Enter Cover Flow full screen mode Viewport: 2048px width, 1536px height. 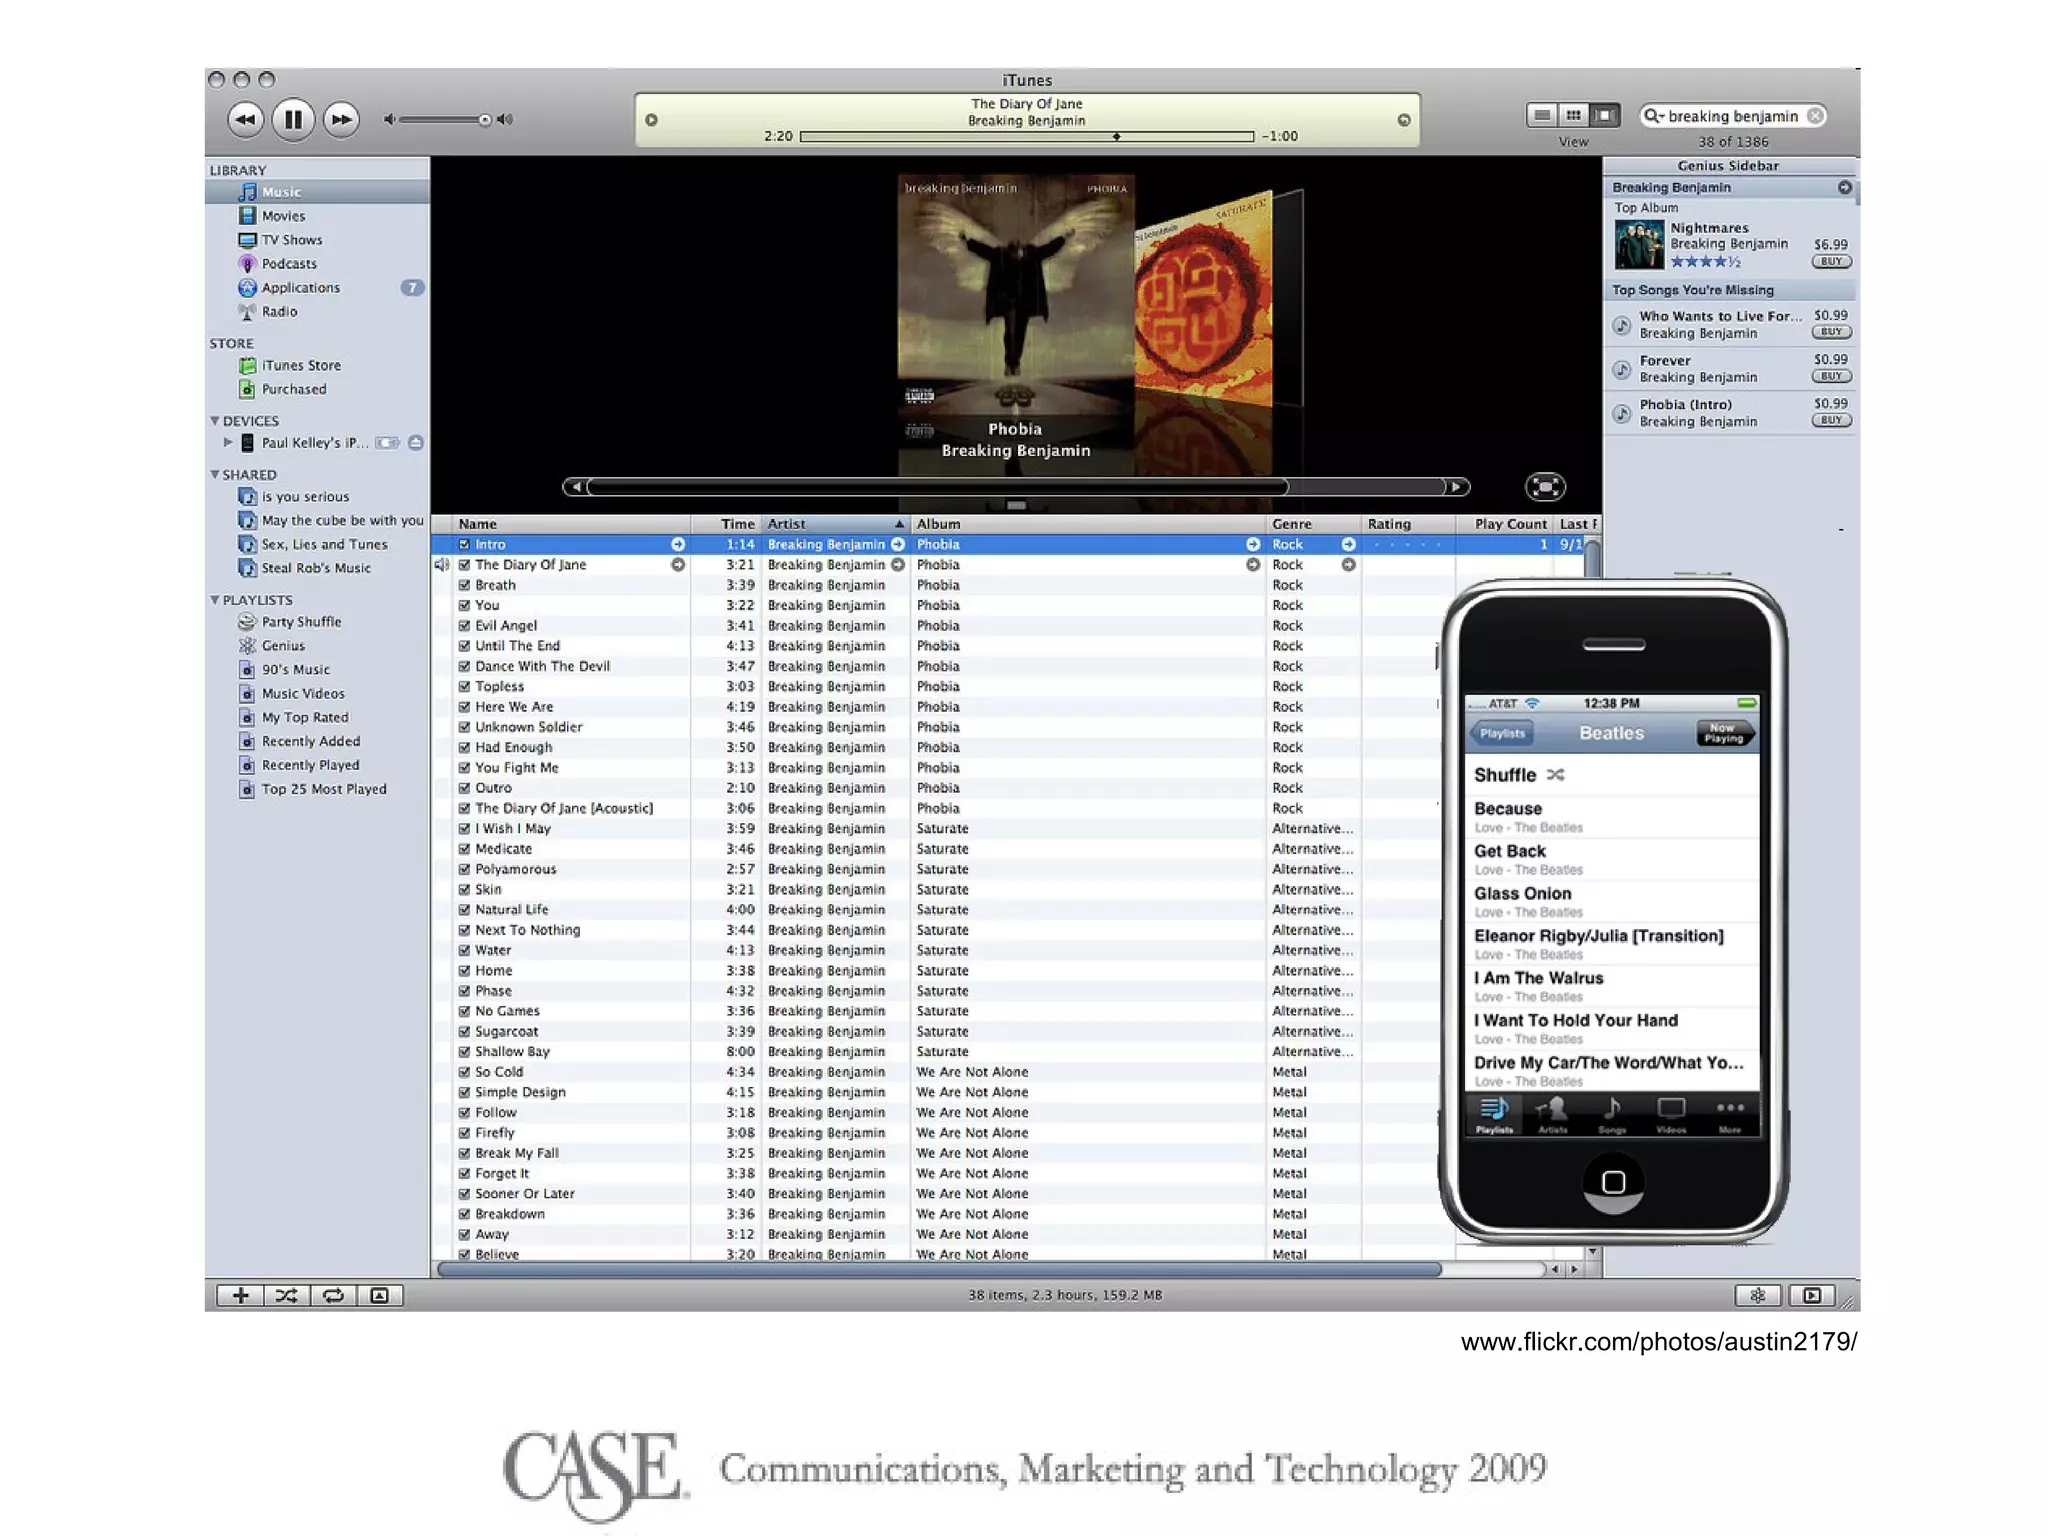(x=1545, y=487)
